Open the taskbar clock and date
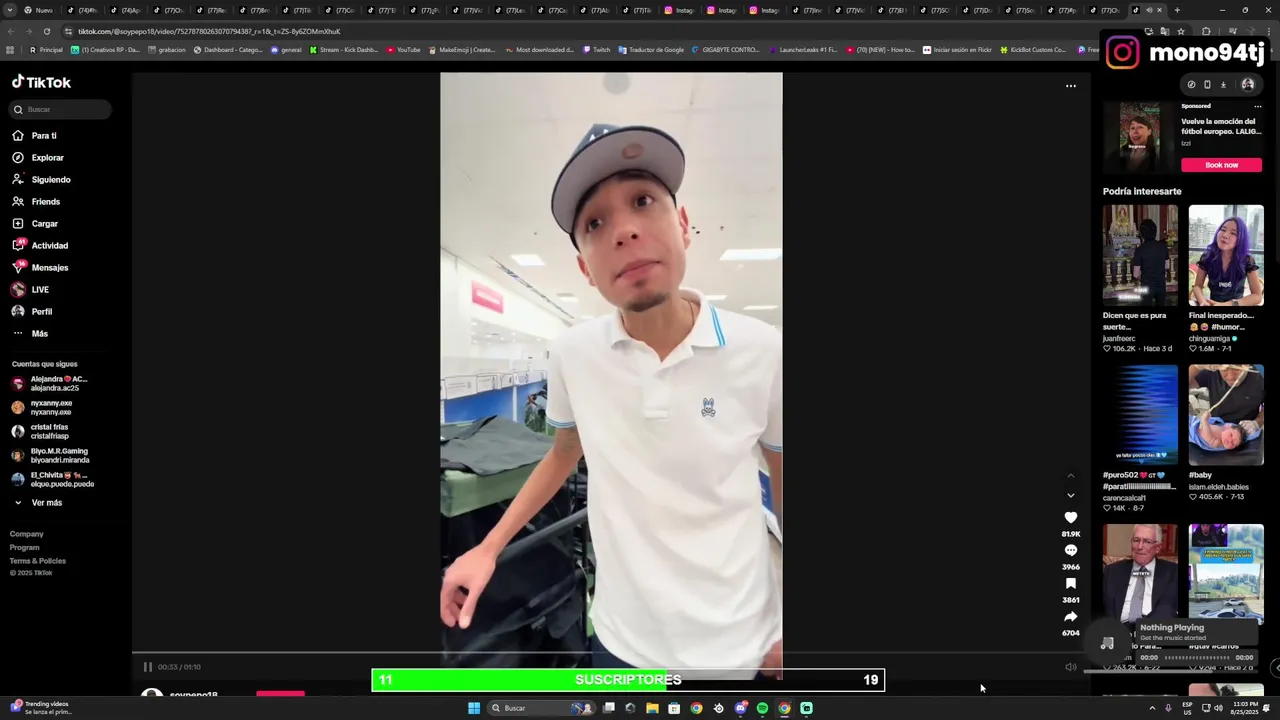This screenshot has width=1280, height=720. pyautogui.click(x=1243, y=708)
